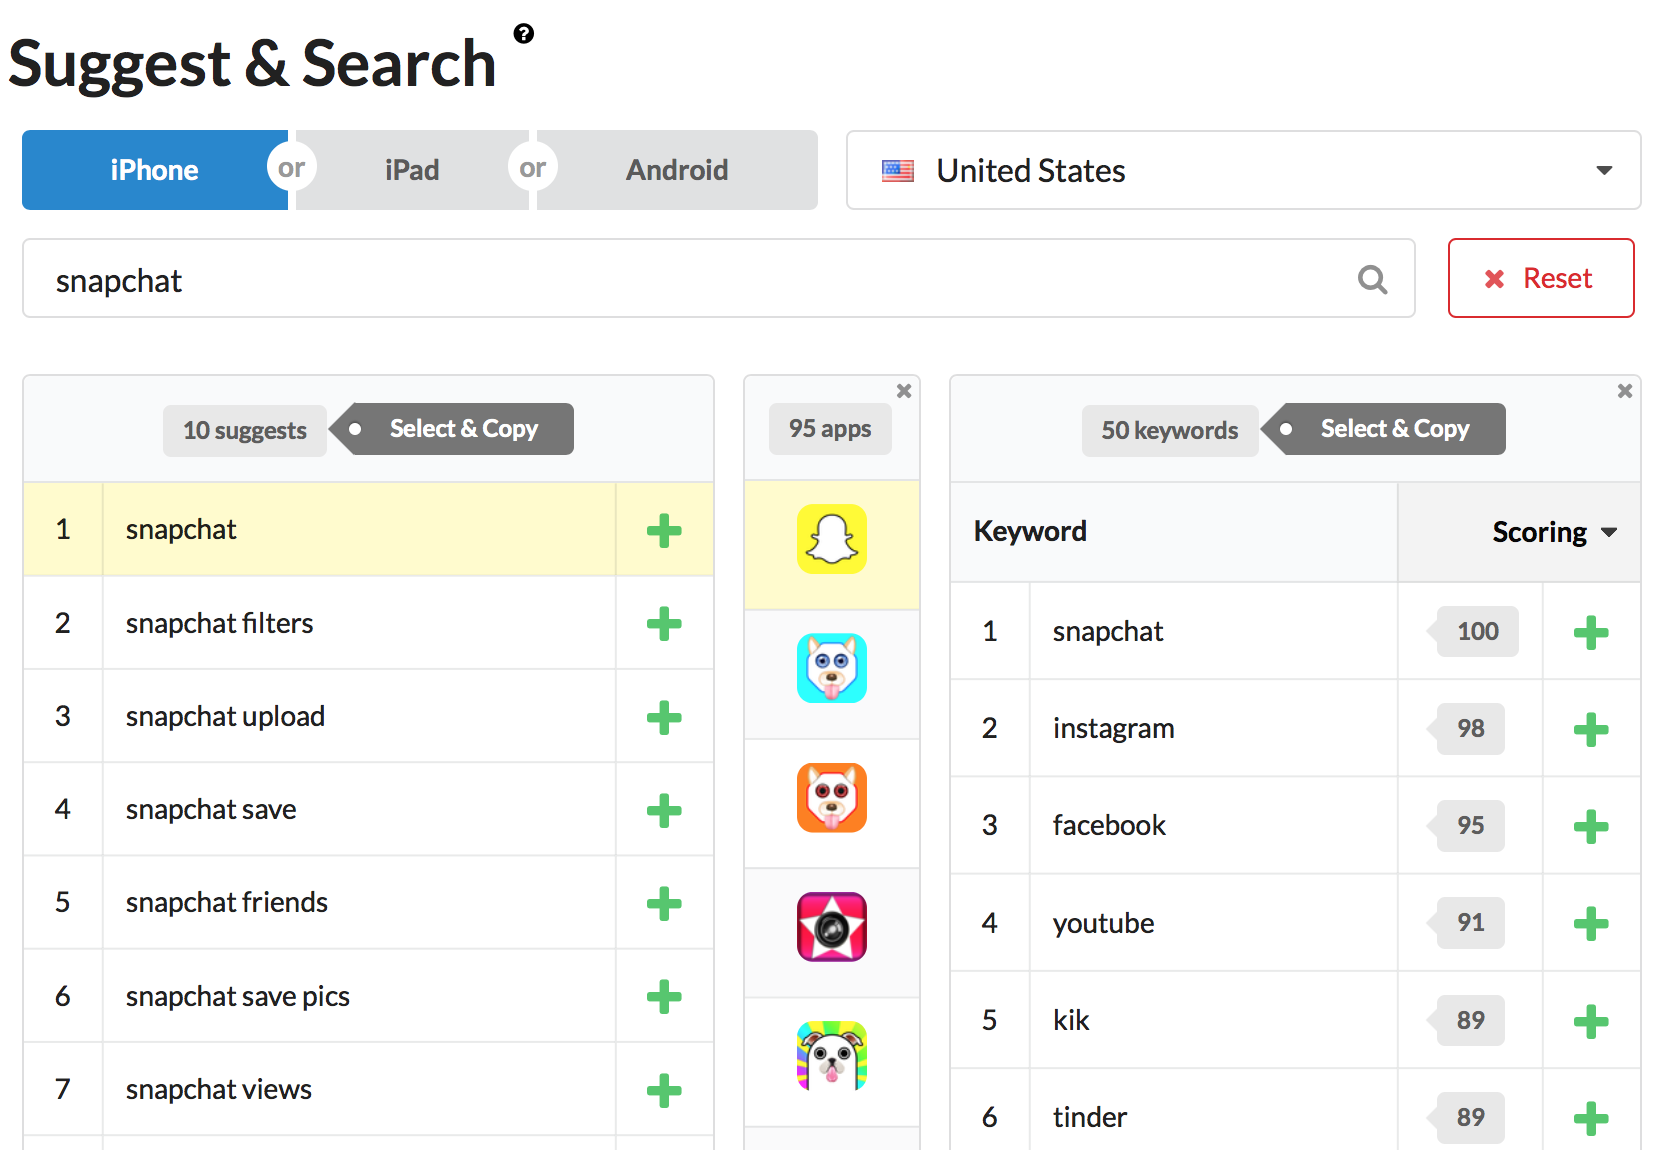Click the snapchat search input field

[x=700, y=280]
